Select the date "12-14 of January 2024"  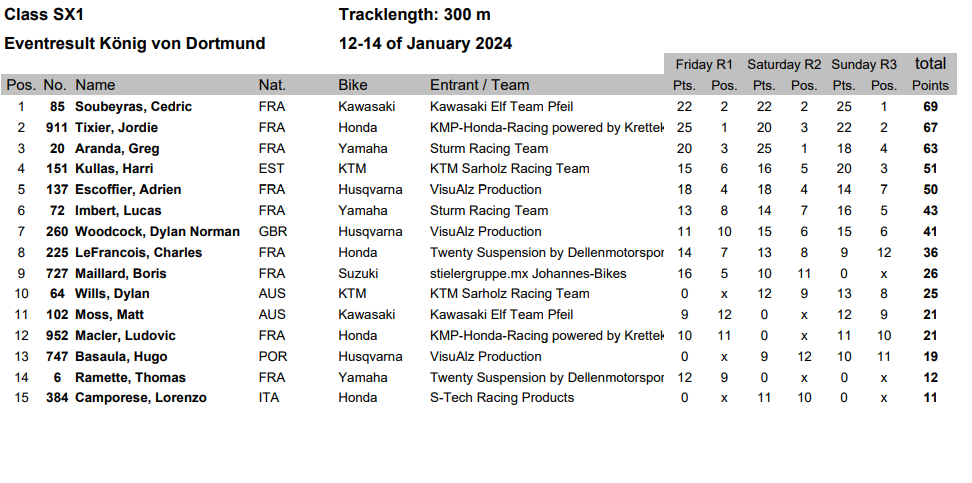(425, 44)
